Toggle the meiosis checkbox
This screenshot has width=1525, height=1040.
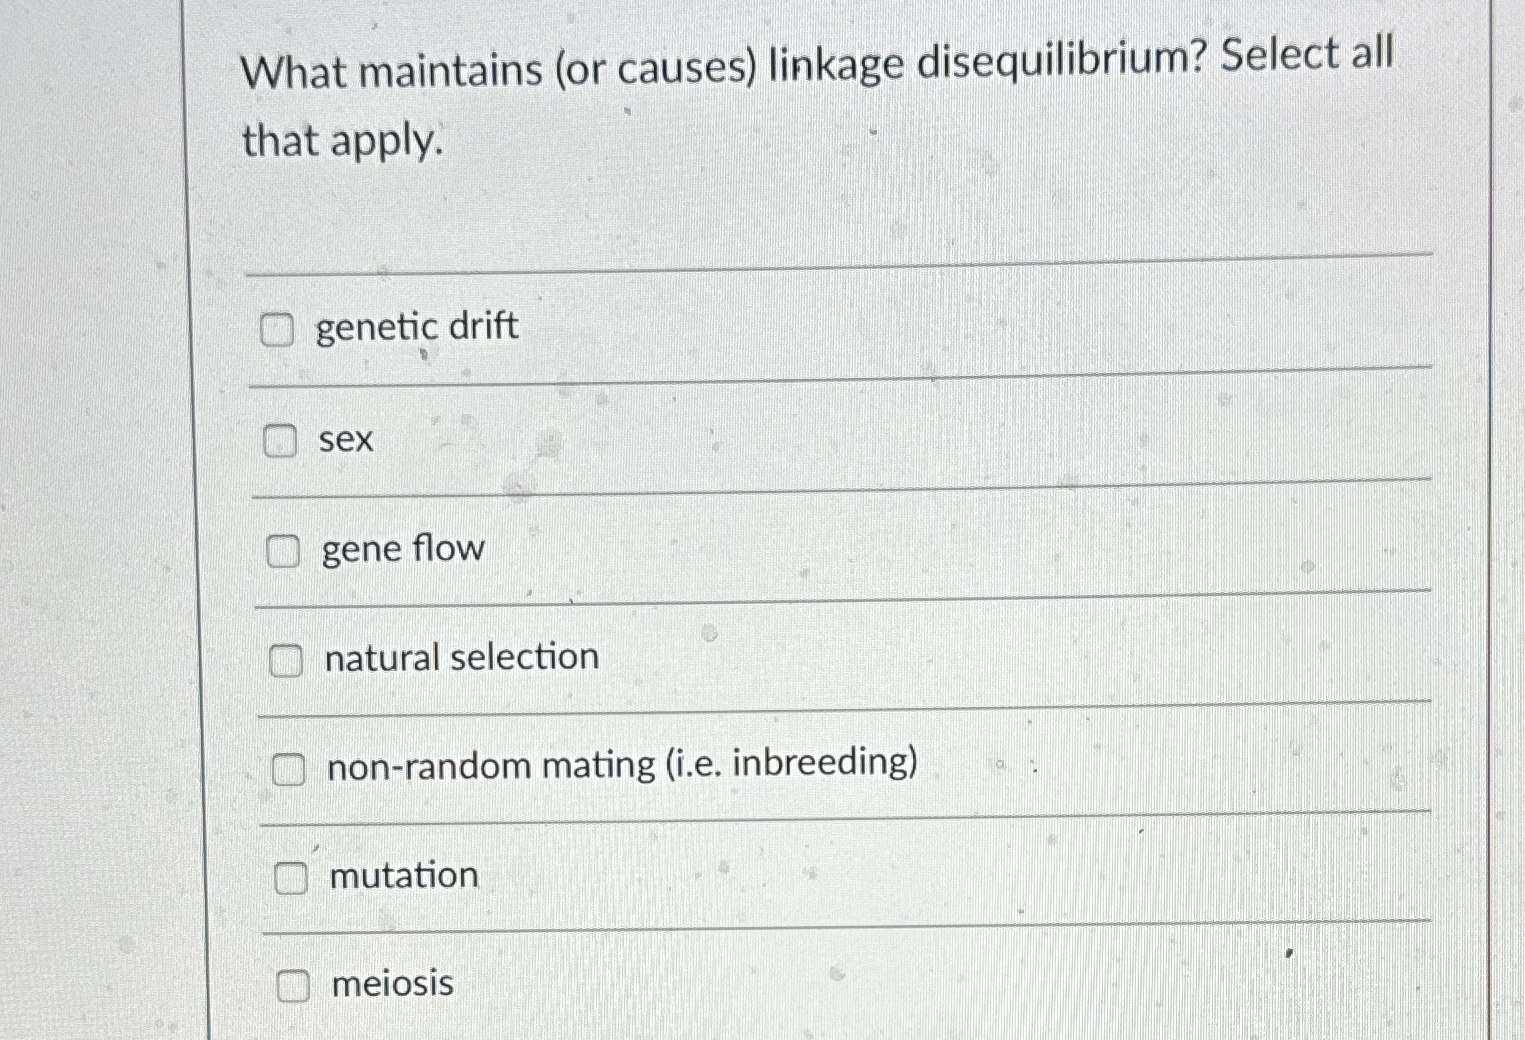click(295, 987)
